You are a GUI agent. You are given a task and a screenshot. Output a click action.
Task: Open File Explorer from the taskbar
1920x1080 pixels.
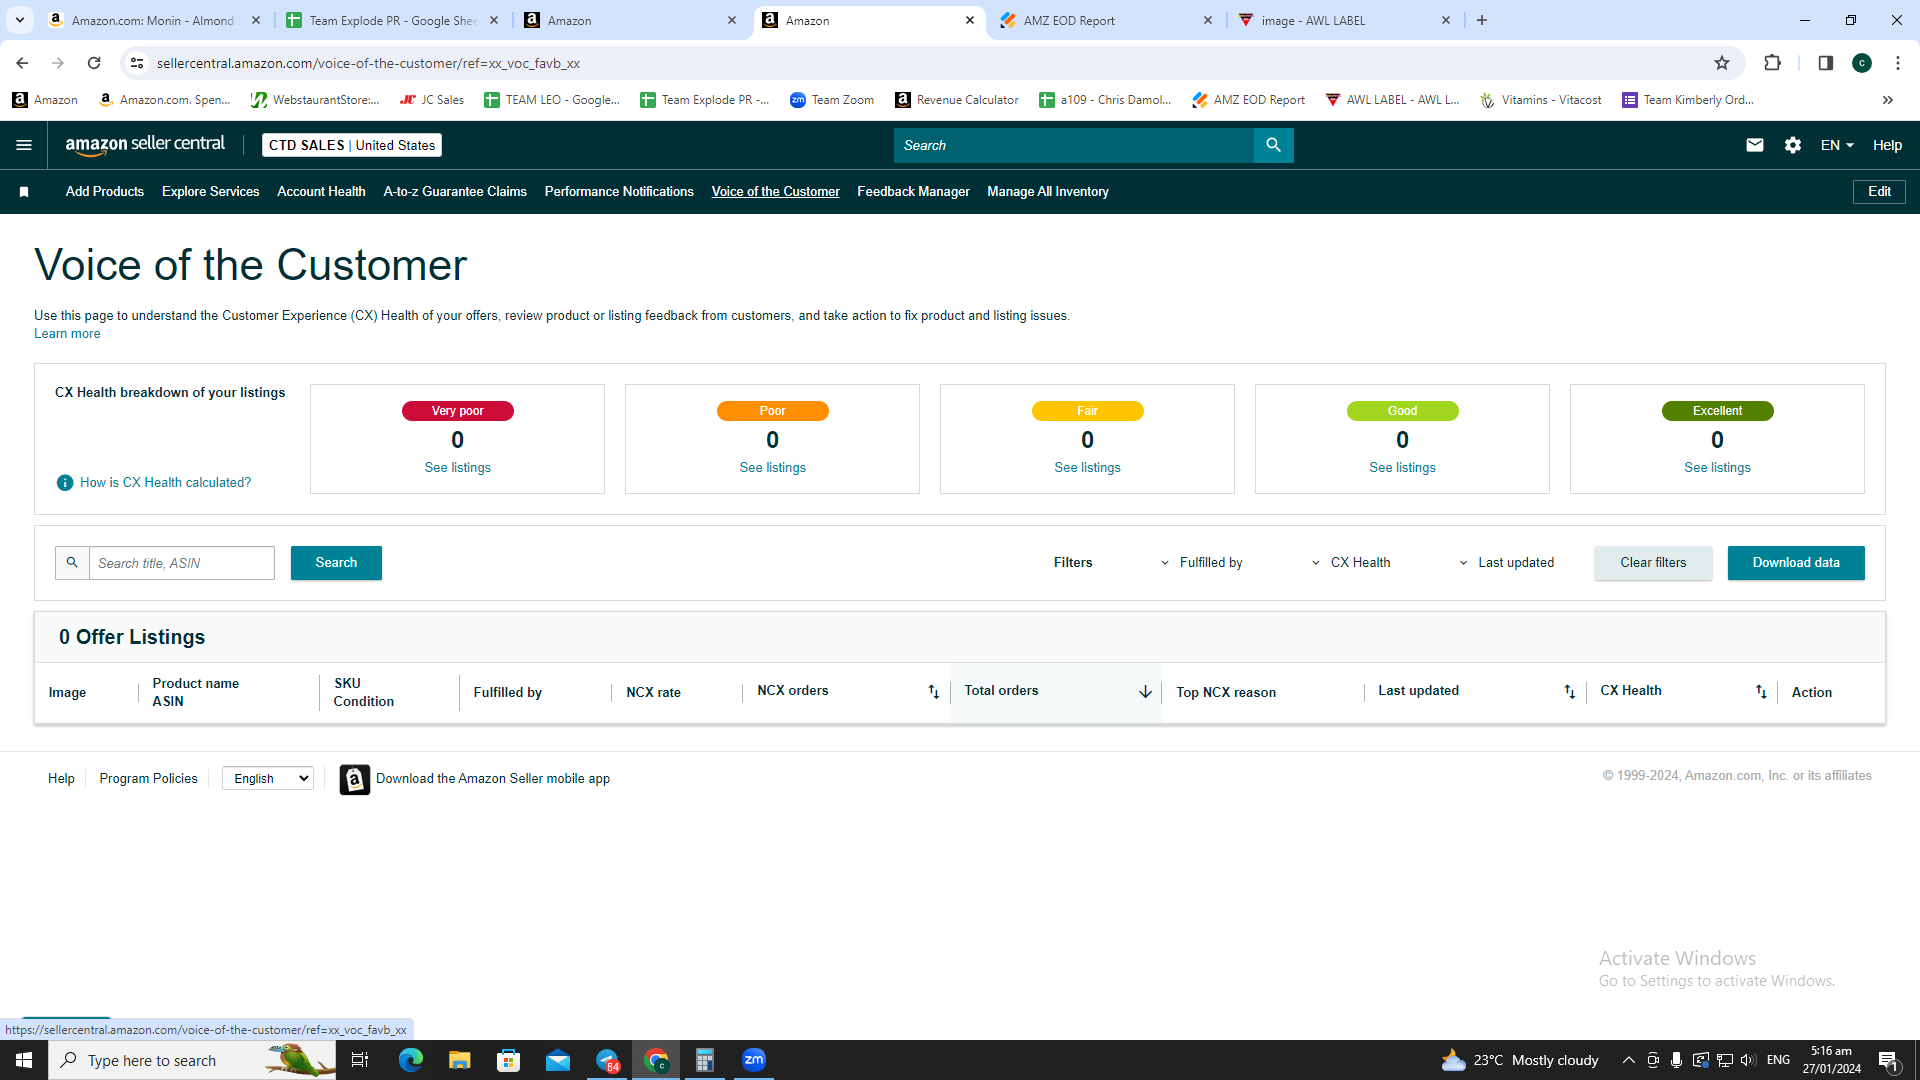click(x=459, y=1060)
